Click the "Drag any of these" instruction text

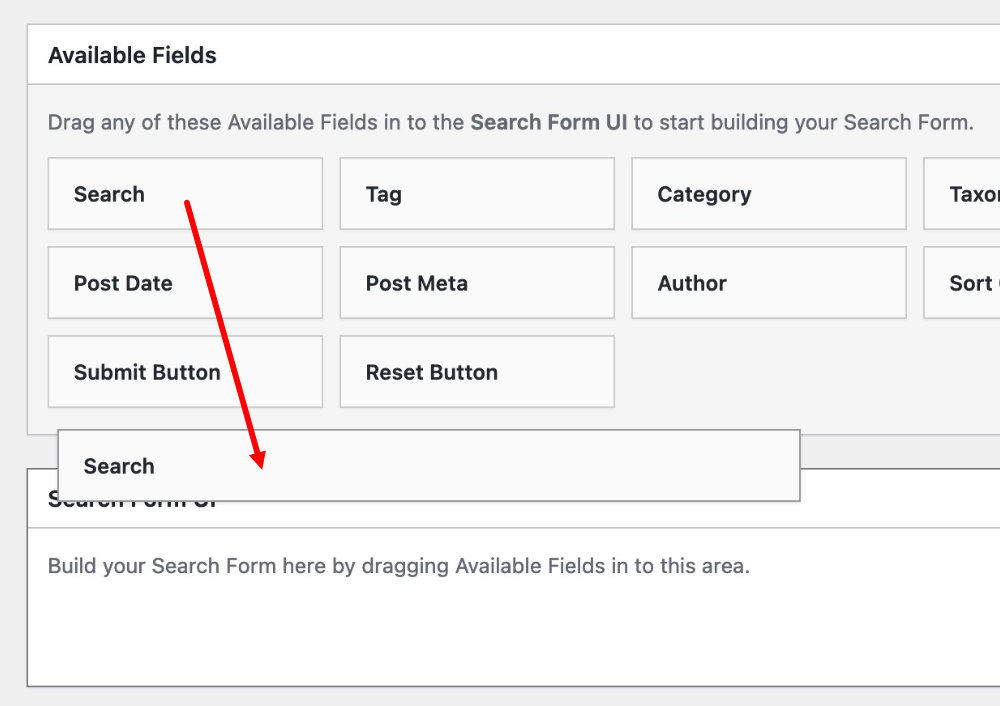[255, 123]
